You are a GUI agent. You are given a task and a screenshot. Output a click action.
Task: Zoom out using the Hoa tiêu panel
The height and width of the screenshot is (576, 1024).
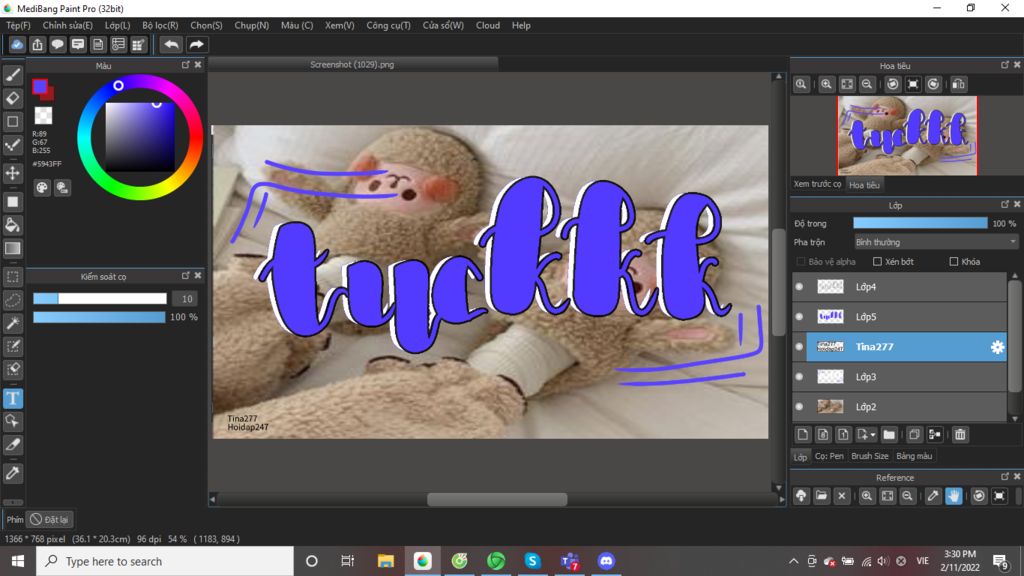[x=867, y=84]
